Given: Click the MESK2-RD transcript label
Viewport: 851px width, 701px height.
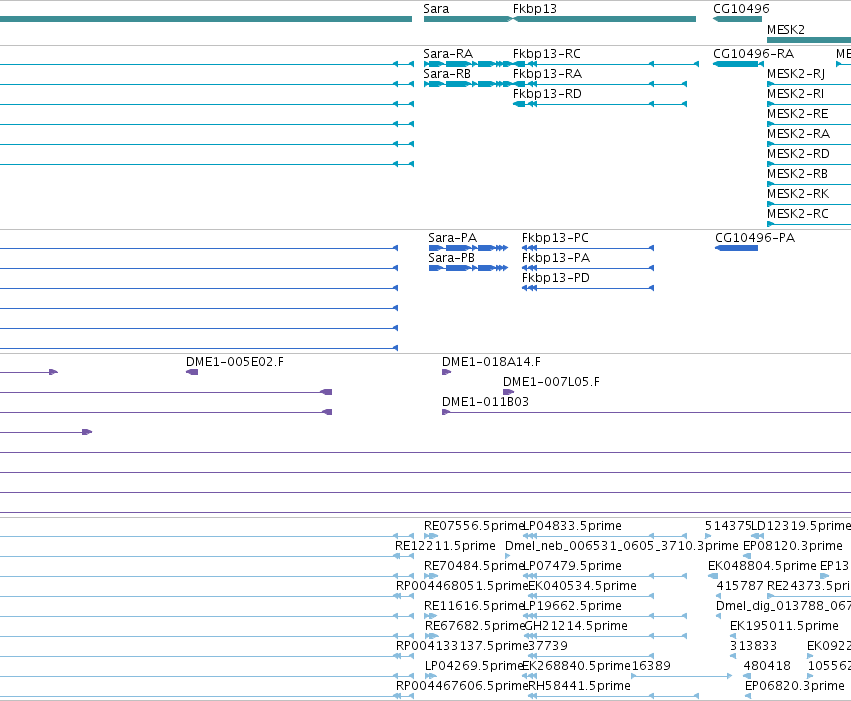Looking at the screenshot, I should [798, 154].
